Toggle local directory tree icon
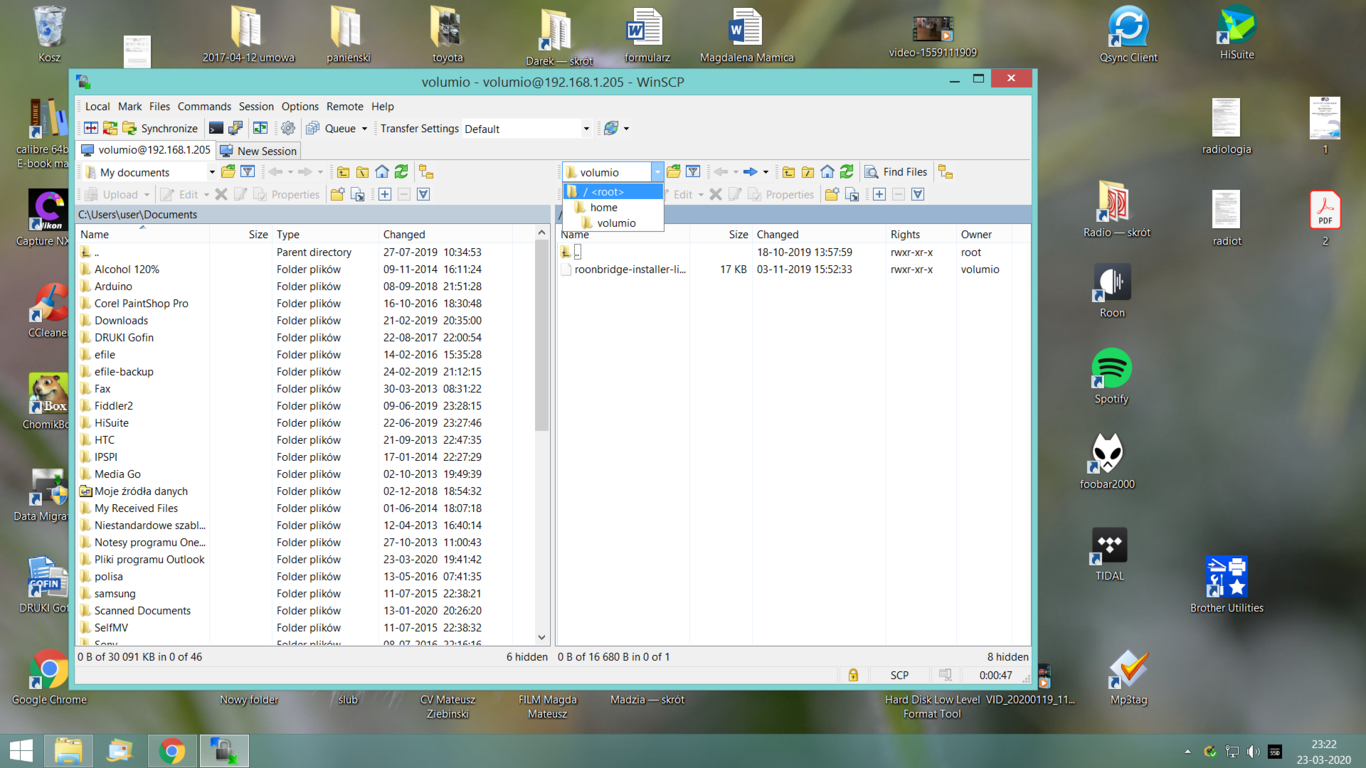The height and width of the screenshot is (768, 1366). point(426,172)
